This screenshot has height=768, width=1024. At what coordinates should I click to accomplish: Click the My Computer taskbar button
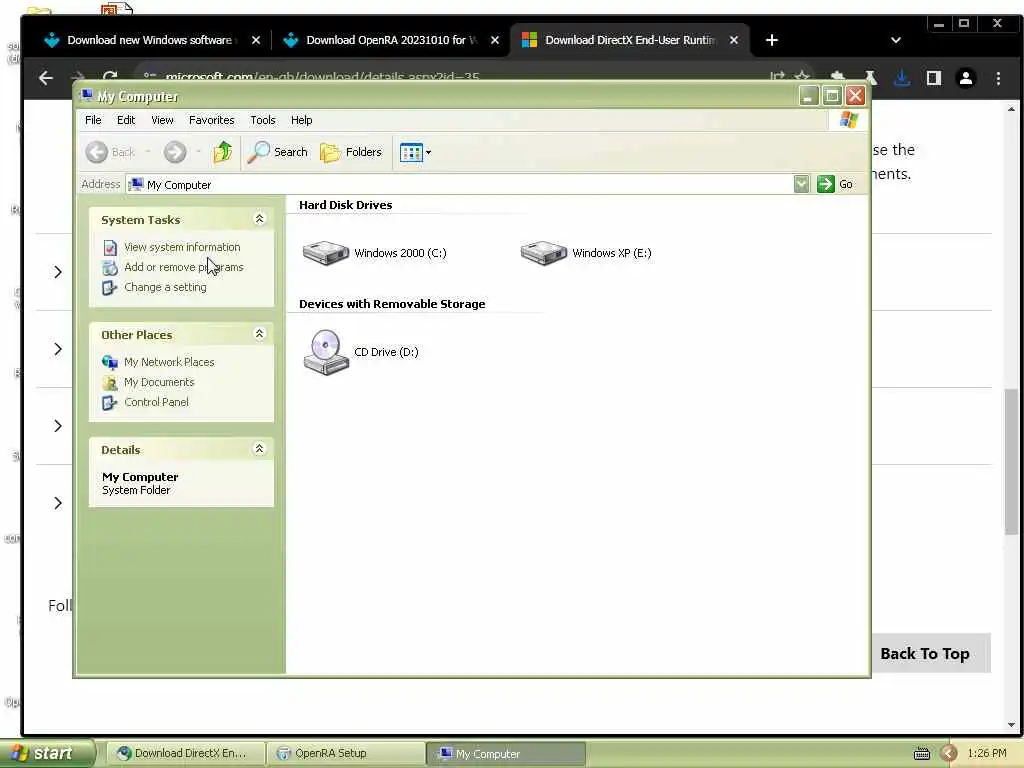click(x=506, y=754)
